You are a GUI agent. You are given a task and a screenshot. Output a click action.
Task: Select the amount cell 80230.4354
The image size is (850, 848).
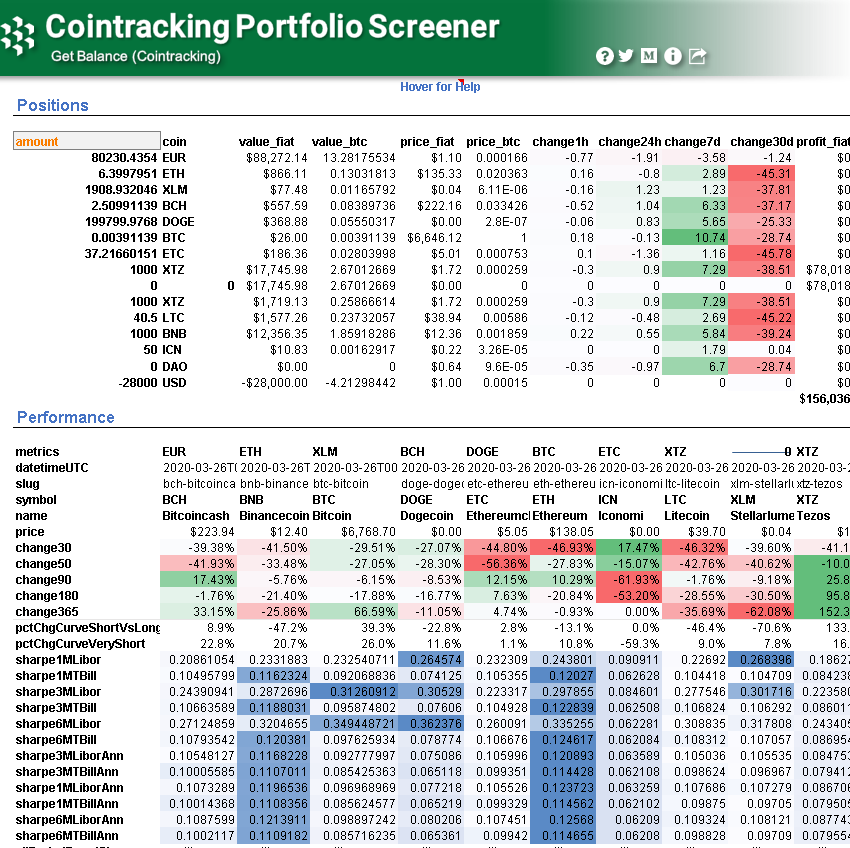point(124,158)
